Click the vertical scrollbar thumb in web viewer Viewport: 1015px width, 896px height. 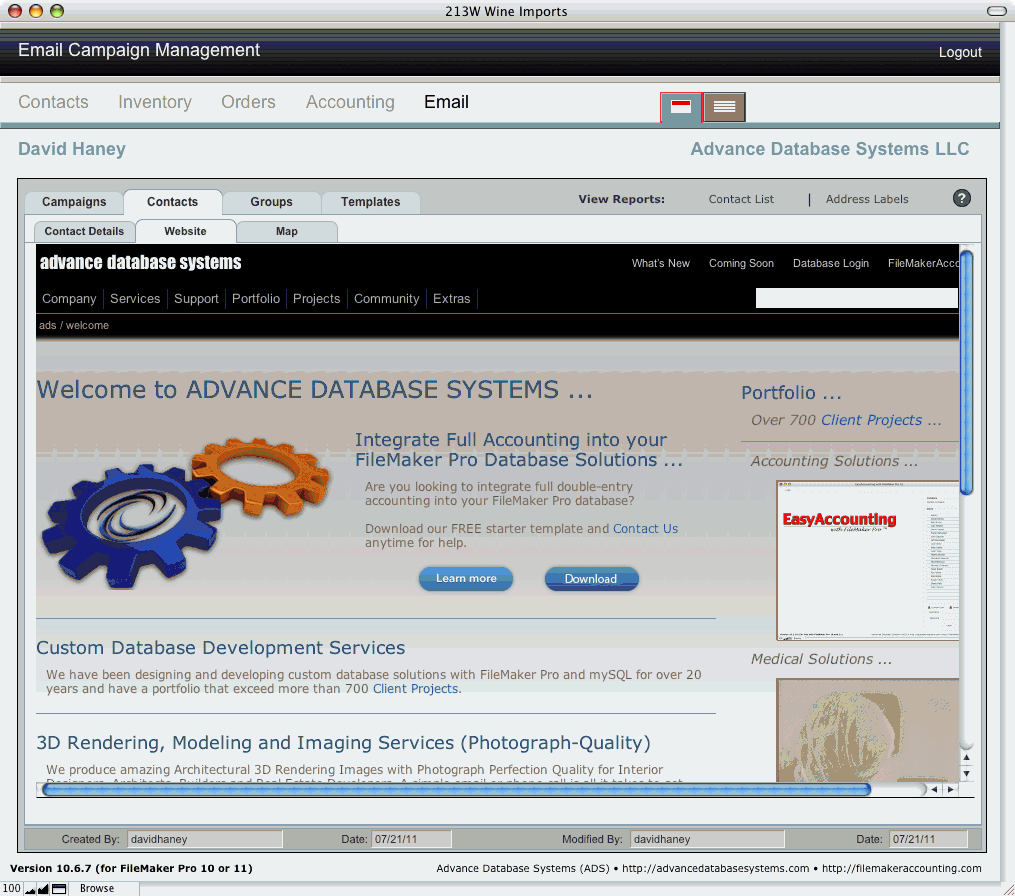pyautogui.click(x=966, y=373)
